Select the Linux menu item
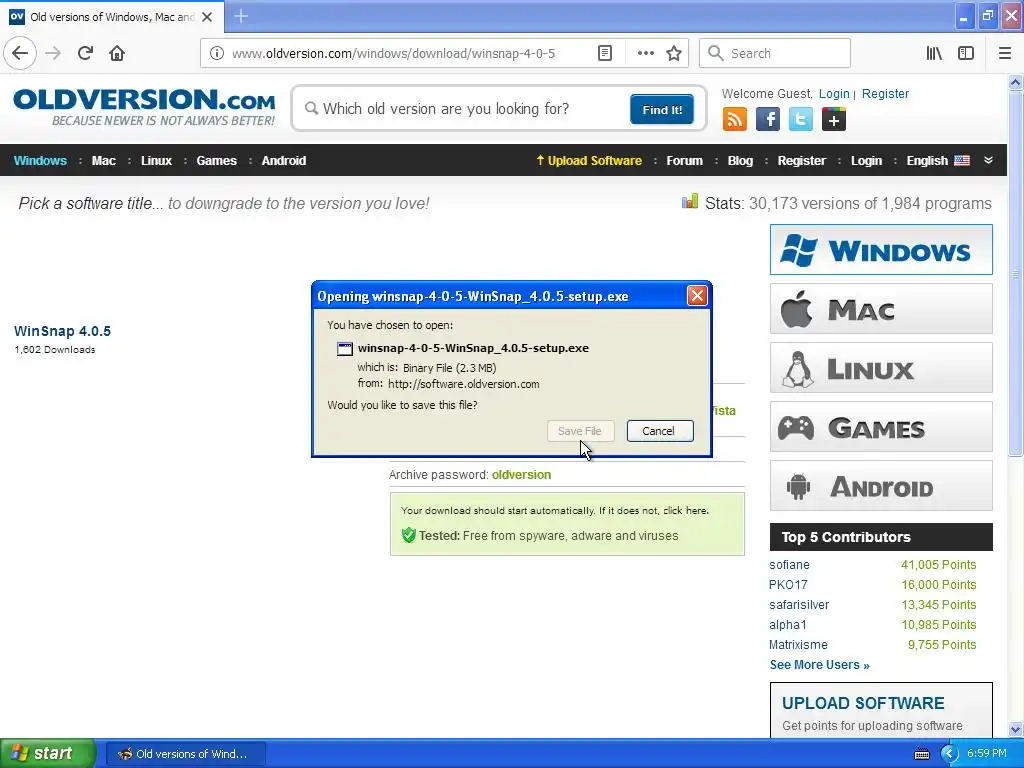This screenshot has height=768, width=1024. tap(156, 161)
